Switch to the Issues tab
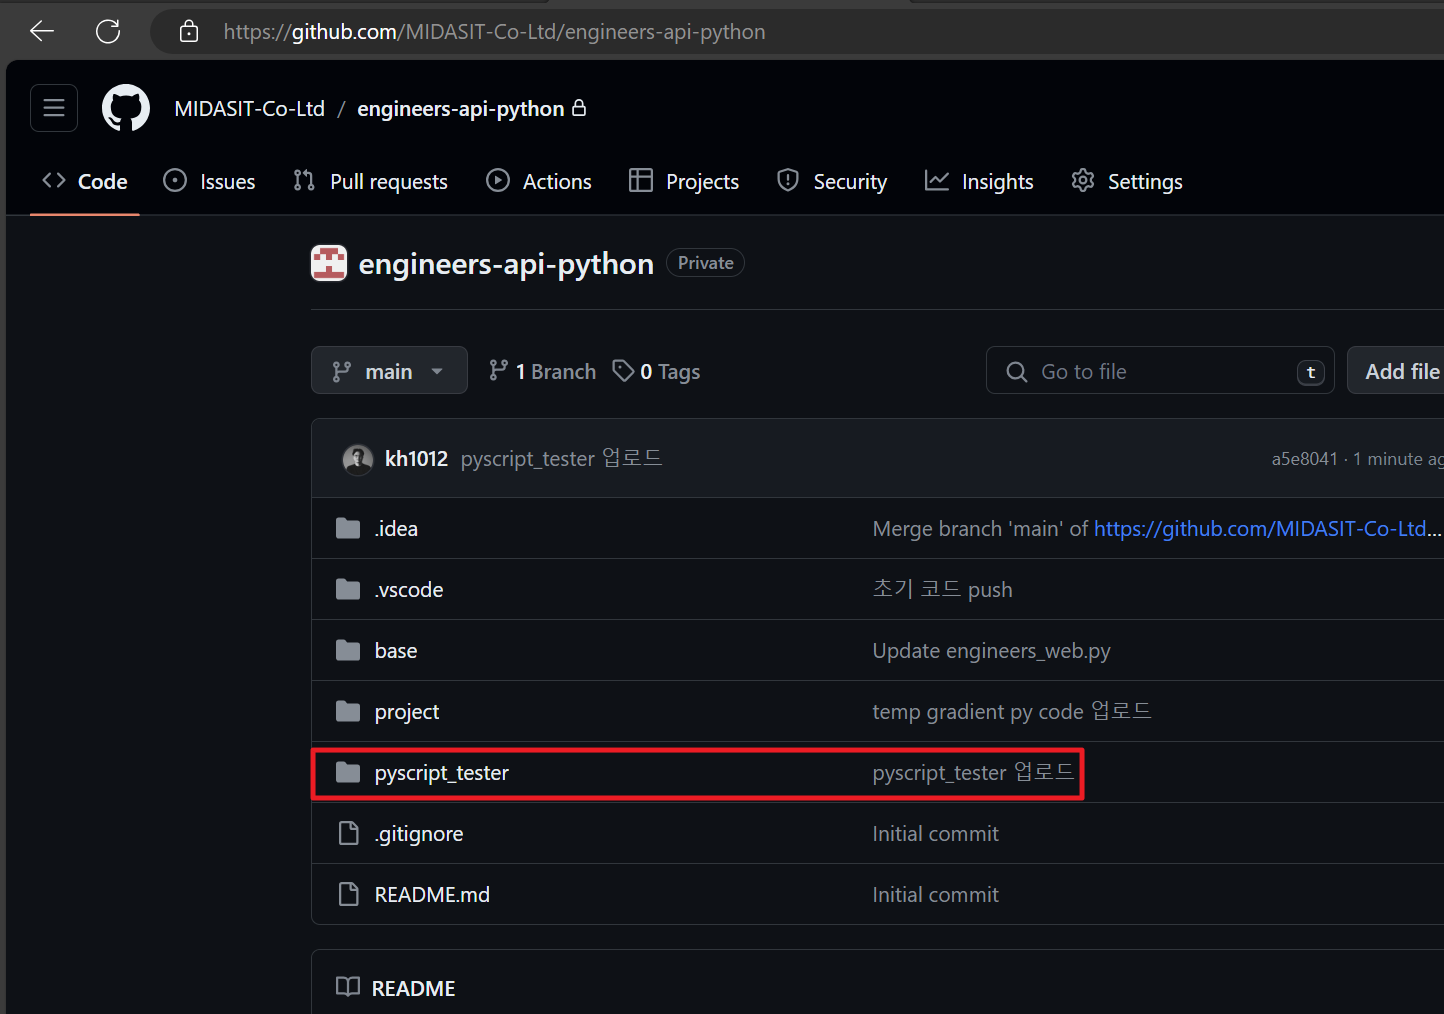The height and width of the screenshot is (1014, 1444). pyautogui.click(x=209, y=181)
